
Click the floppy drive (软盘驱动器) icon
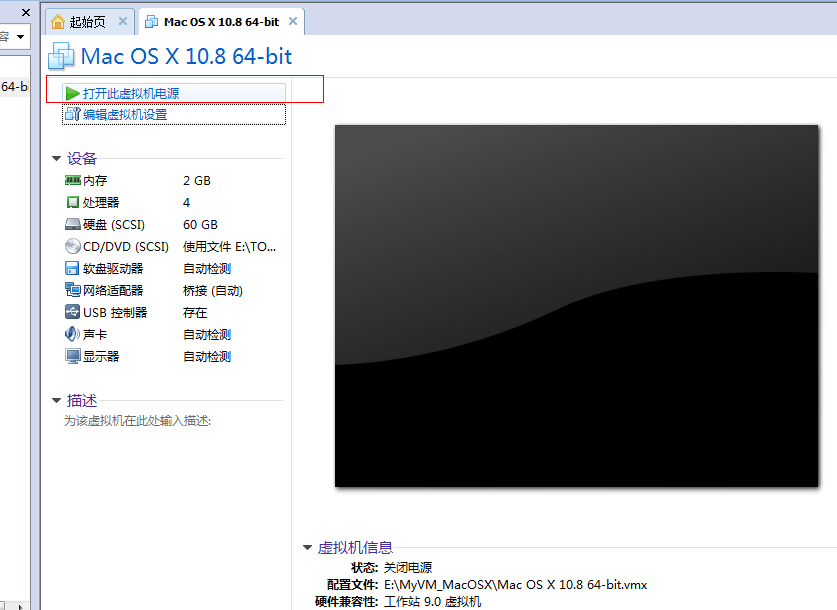coord(72,268)
